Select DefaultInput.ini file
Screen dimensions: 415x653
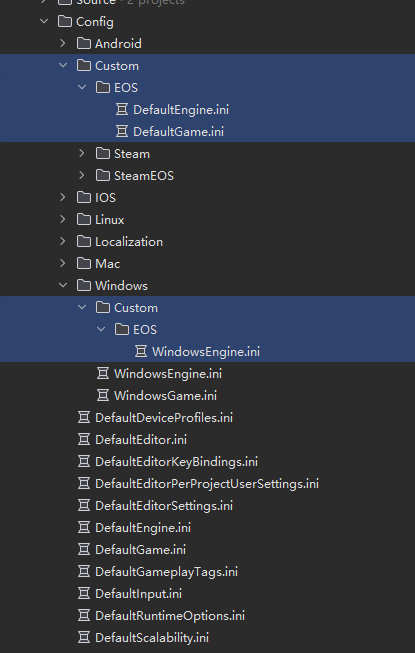(x=138, y=593)
